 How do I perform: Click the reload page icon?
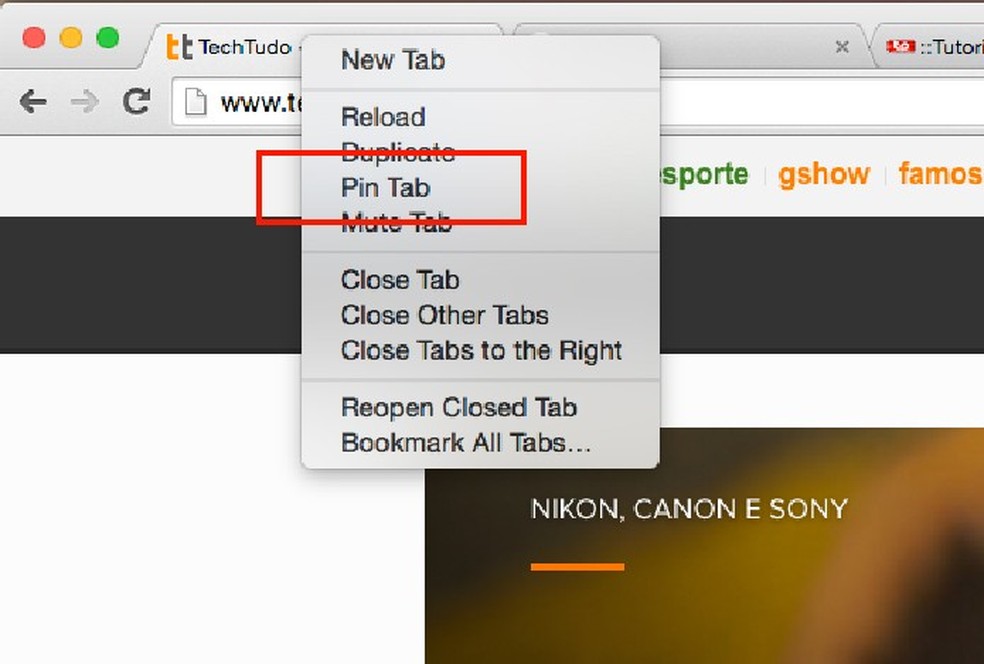coord(136,101)
